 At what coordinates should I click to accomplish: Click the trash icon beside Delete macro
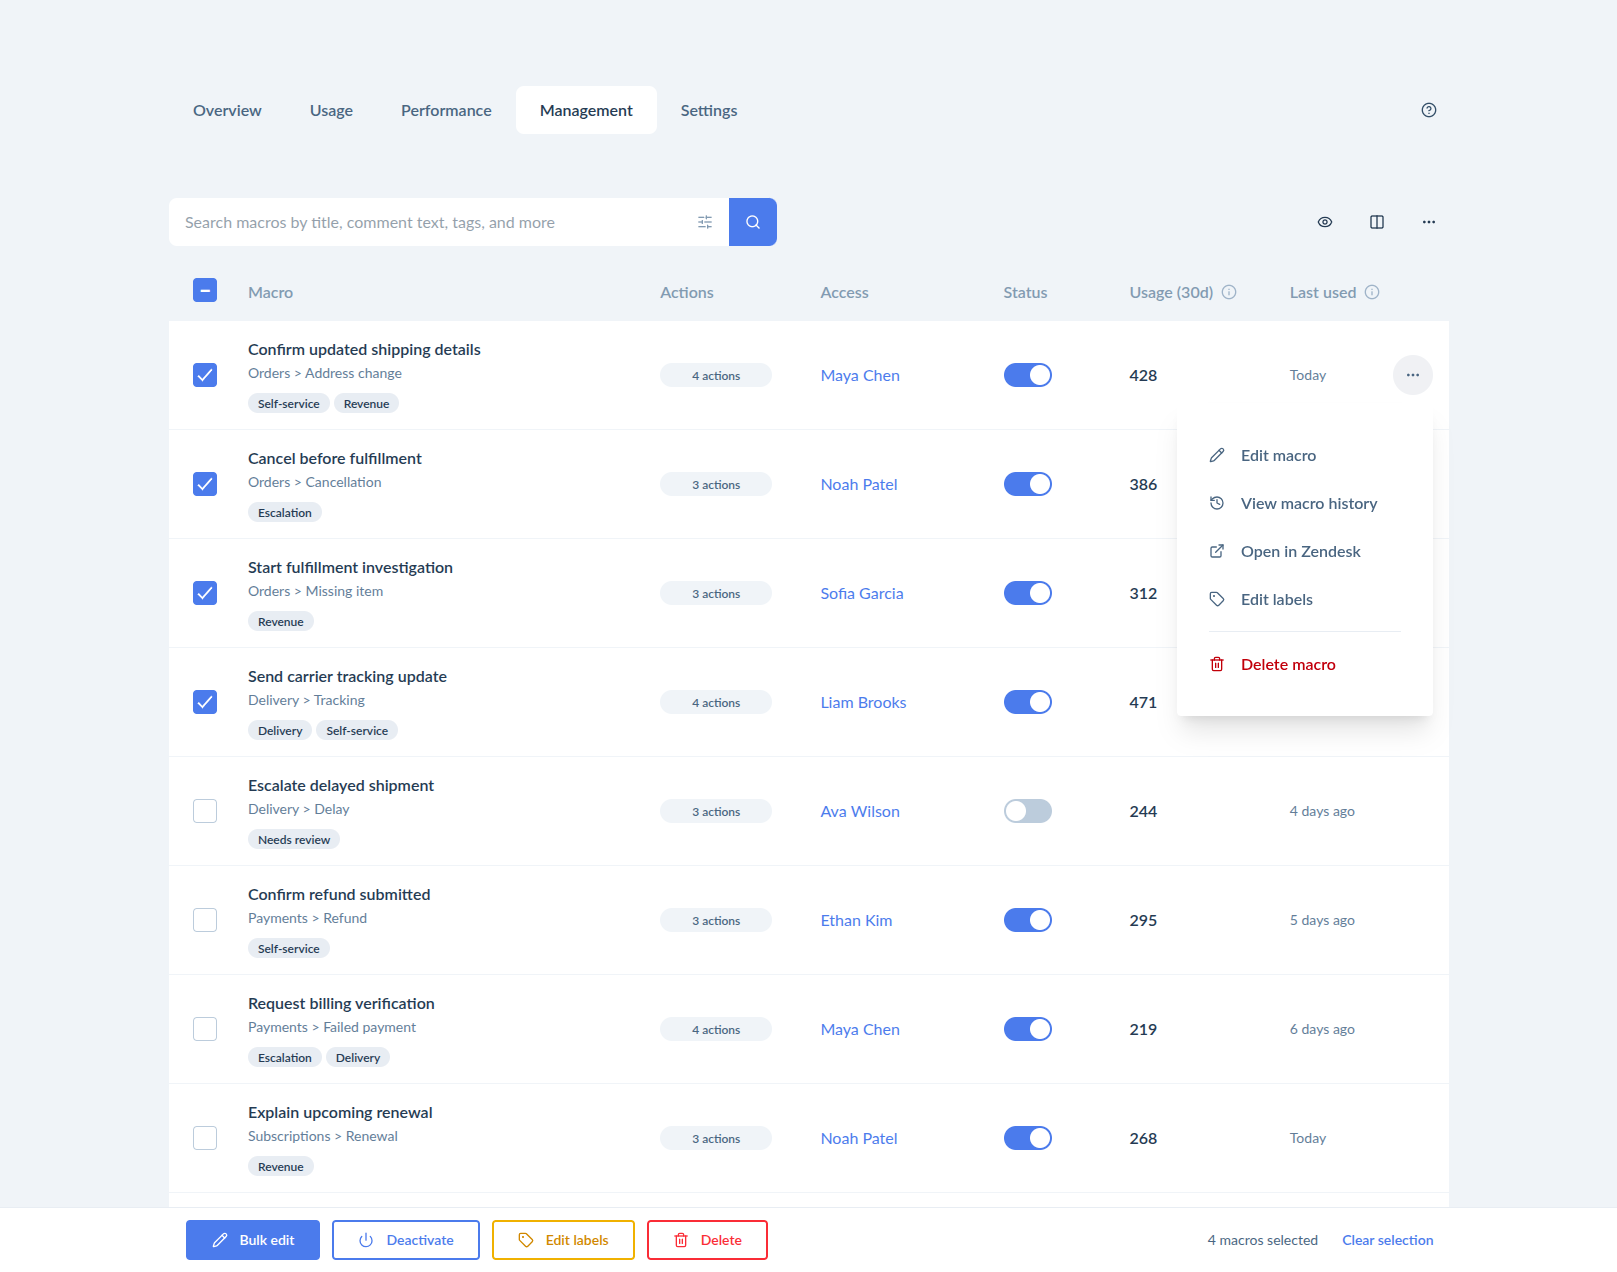1217,664
